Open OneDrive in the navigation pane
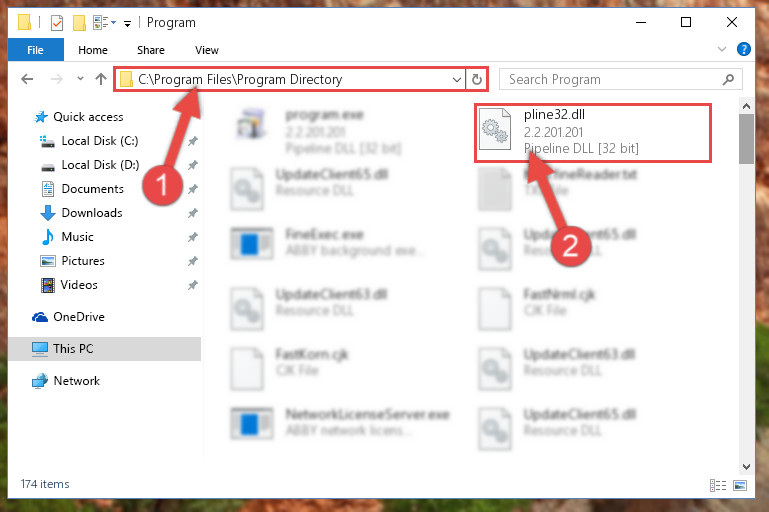The image size is (769, 512). [78, 317]
